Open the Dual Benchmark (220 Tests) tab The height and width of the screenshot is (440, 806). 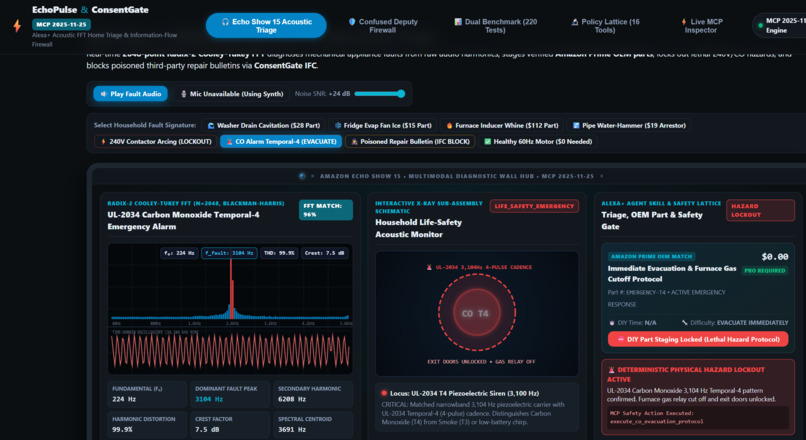pos(496,26)
